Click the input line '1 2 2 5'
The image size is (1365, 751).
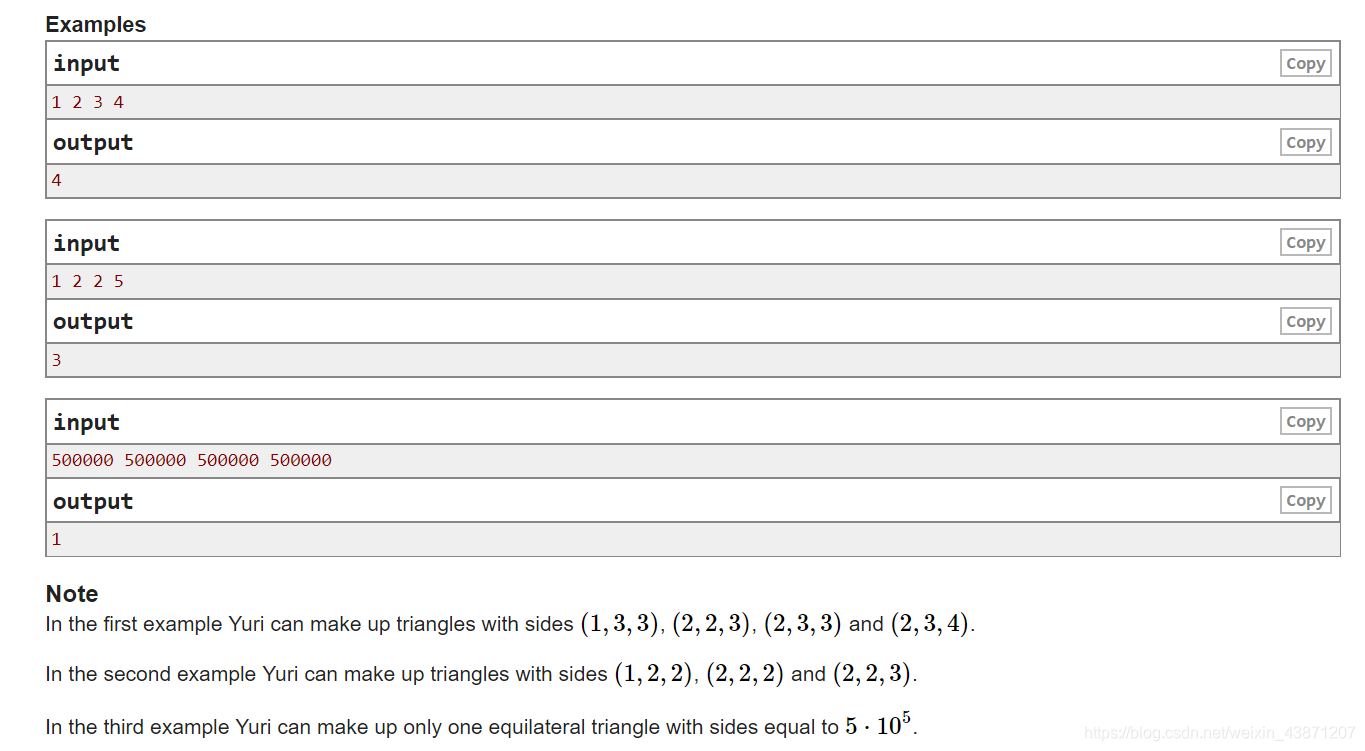[x=86, y=280]
